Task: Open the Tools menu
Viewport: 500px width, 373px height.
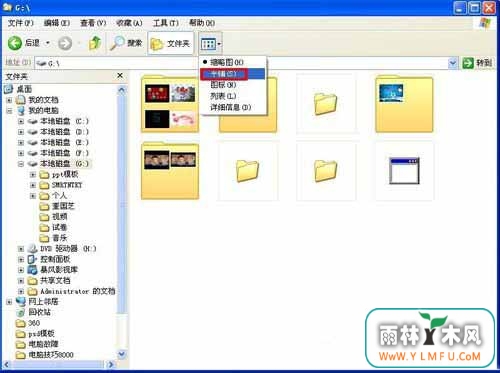Action: (x=165, y=23)
